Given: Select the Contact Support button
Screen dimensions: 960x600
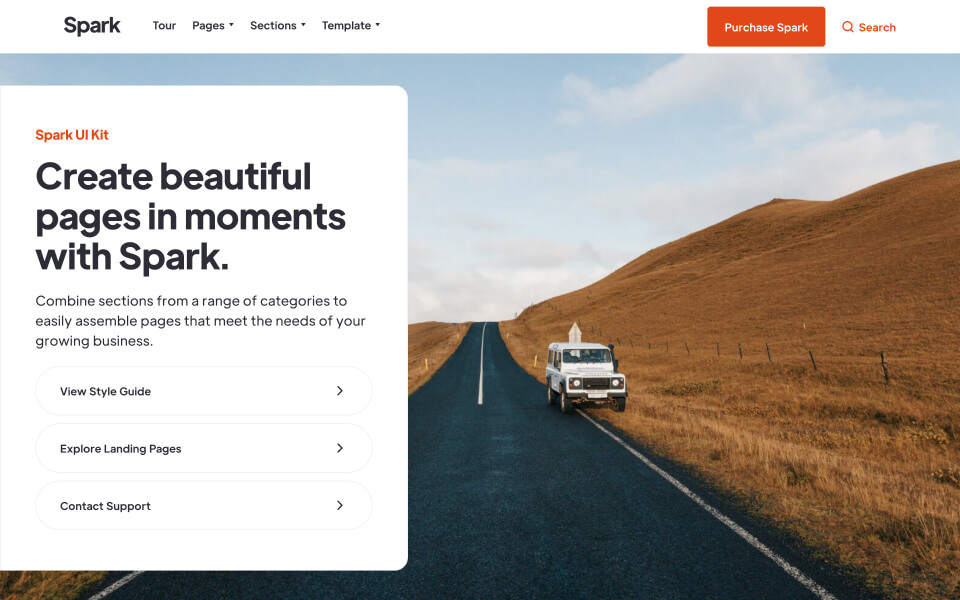Looking at the screenshot, I should tap(204, 505).
